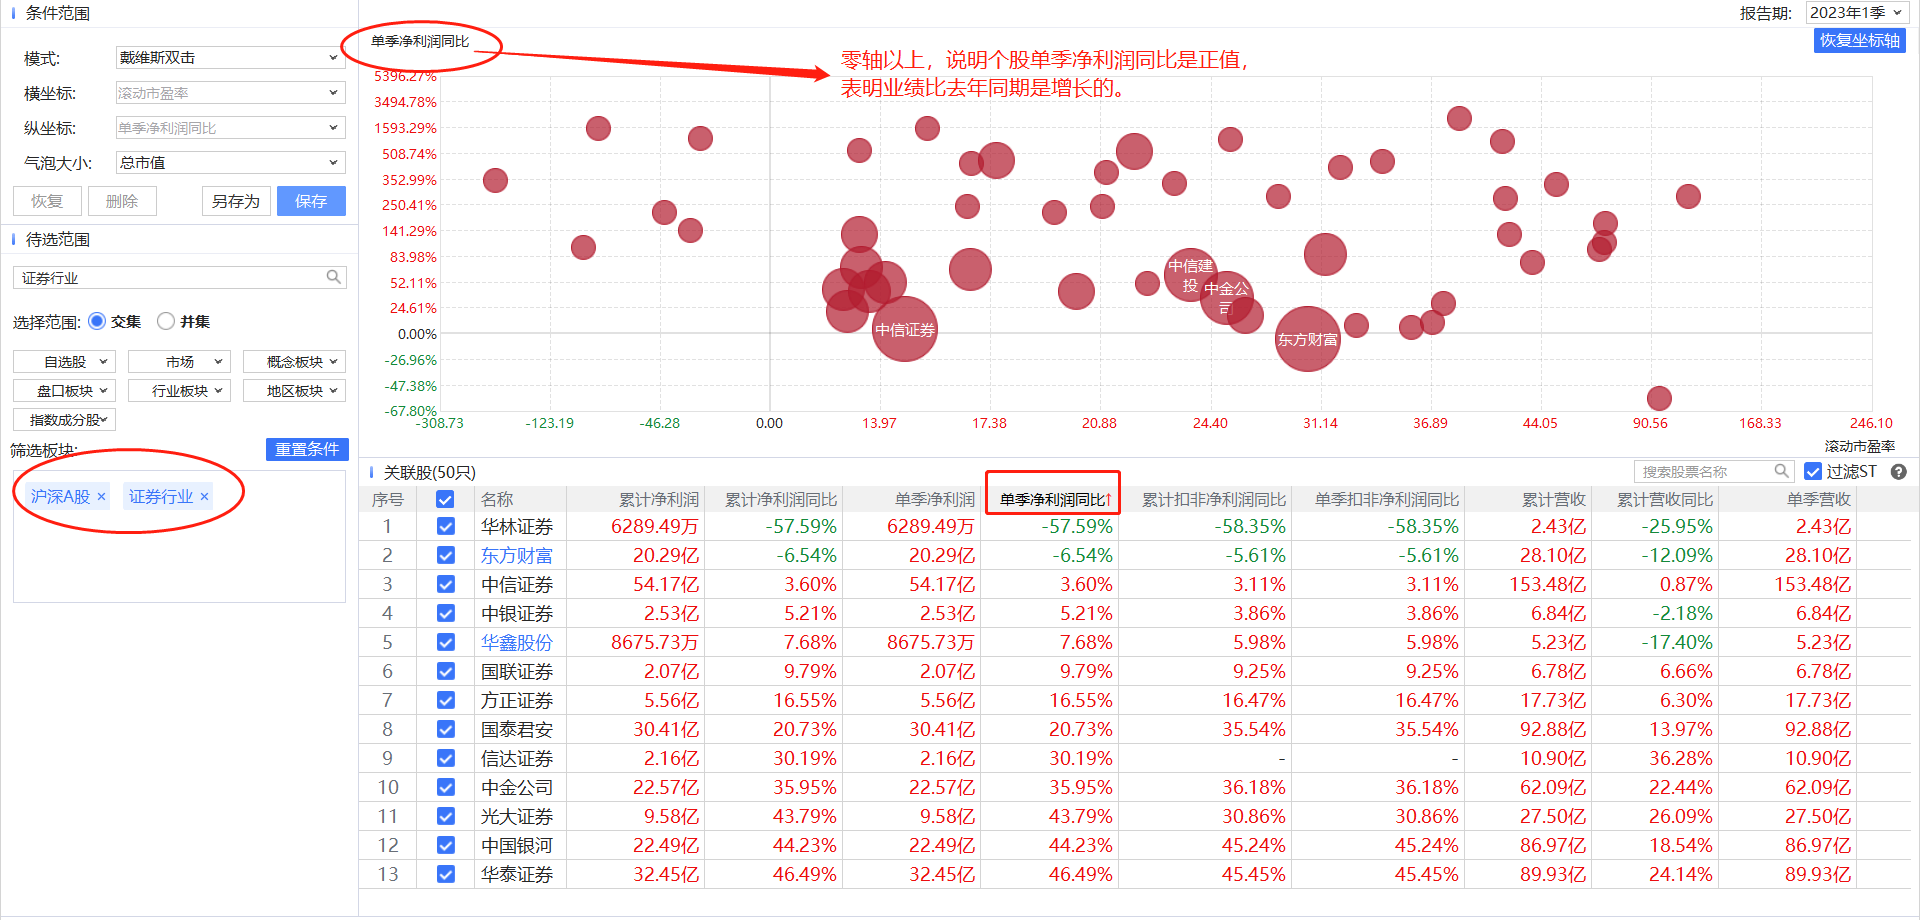Viewport: 1920px width, 920px height.
Task: Uncheck the 东方财富 row checkbox
Action: (x=446, y=555)
